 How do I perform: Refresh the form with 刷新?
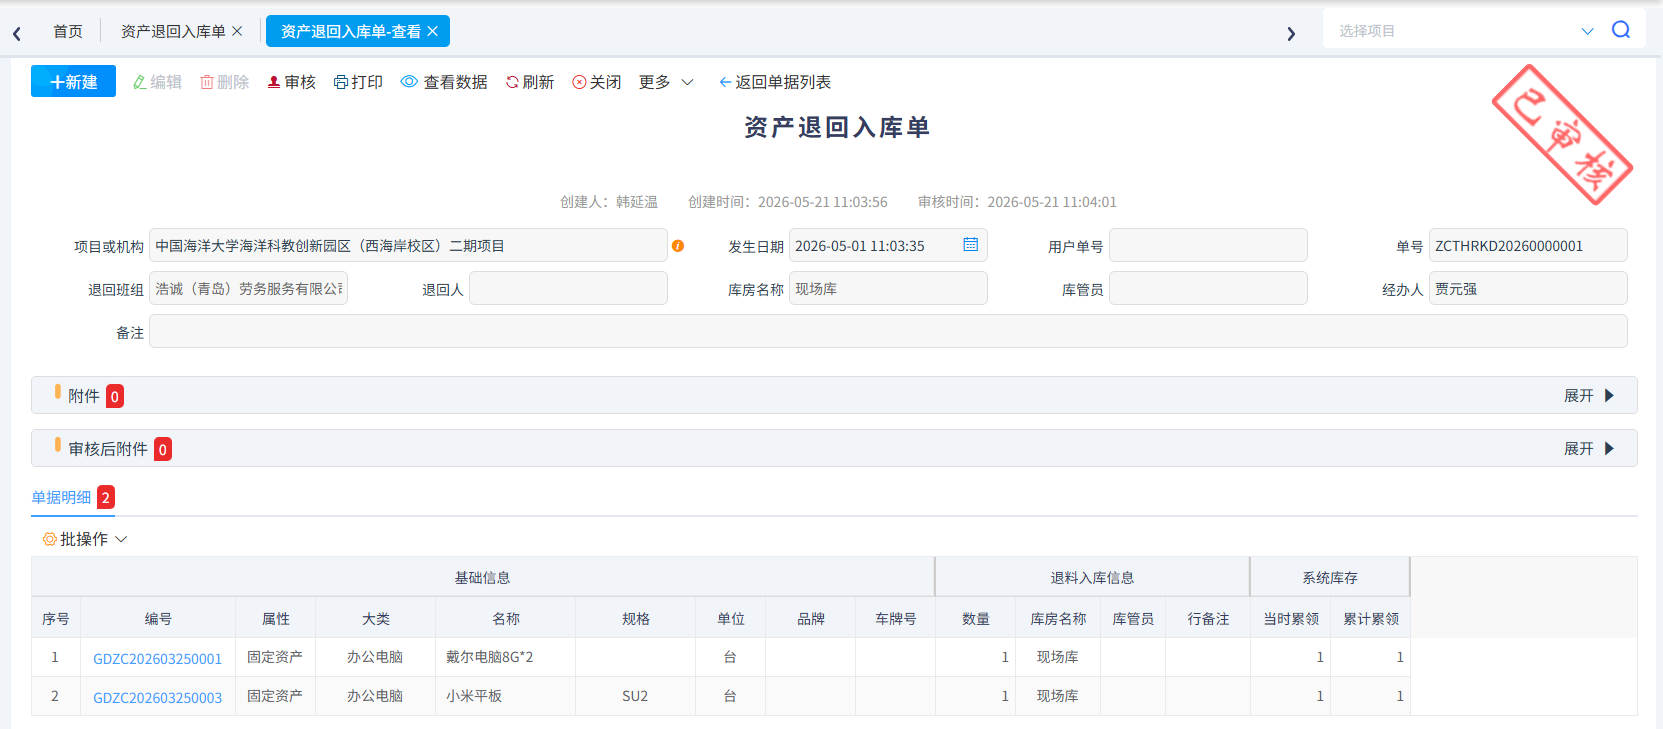coord(530,82)
